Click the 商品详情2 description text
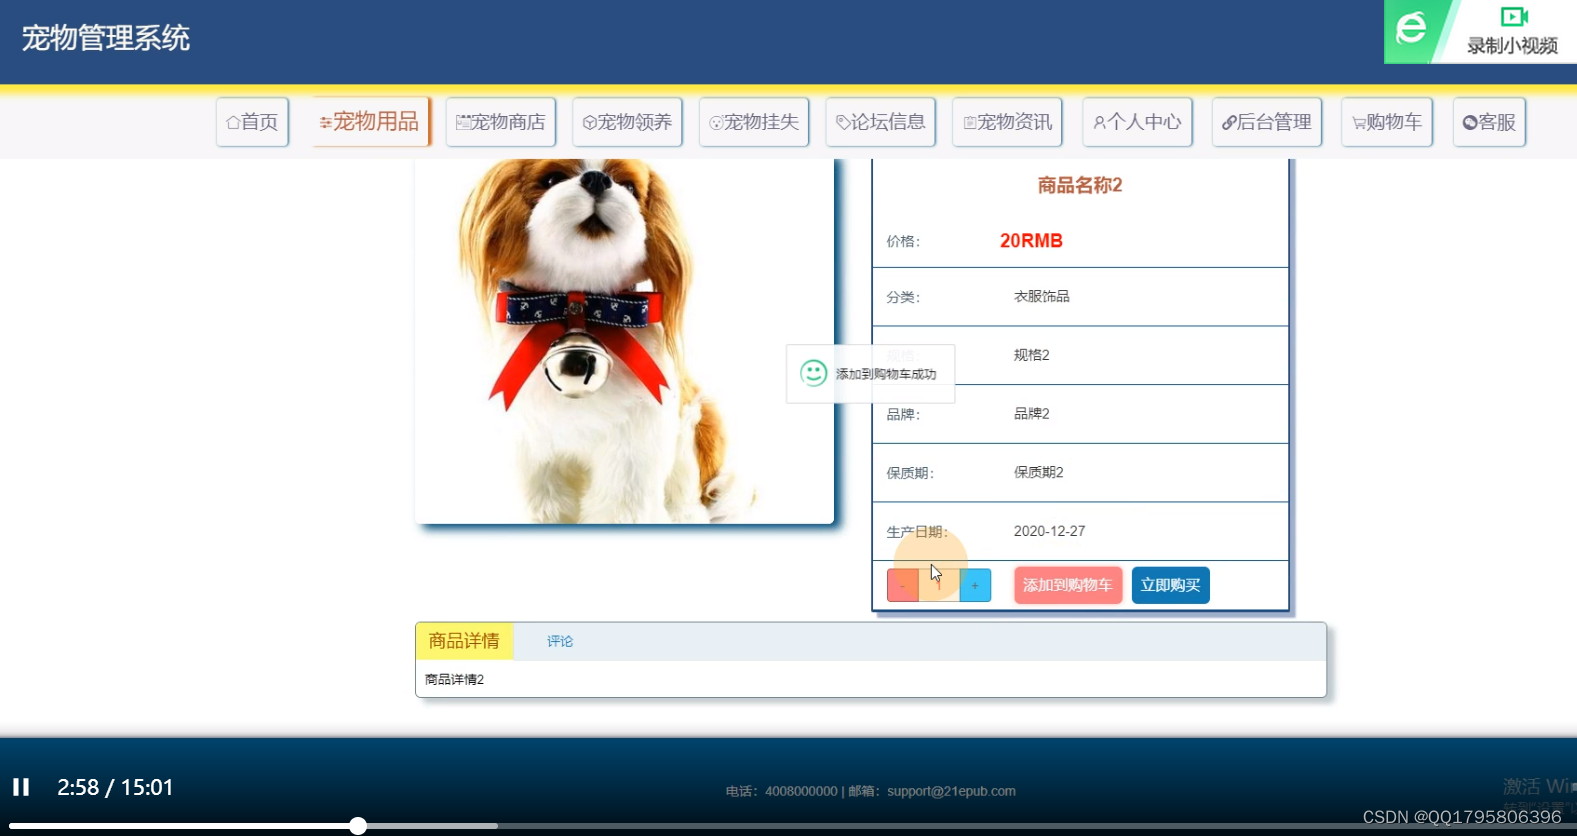 [455, 679]
